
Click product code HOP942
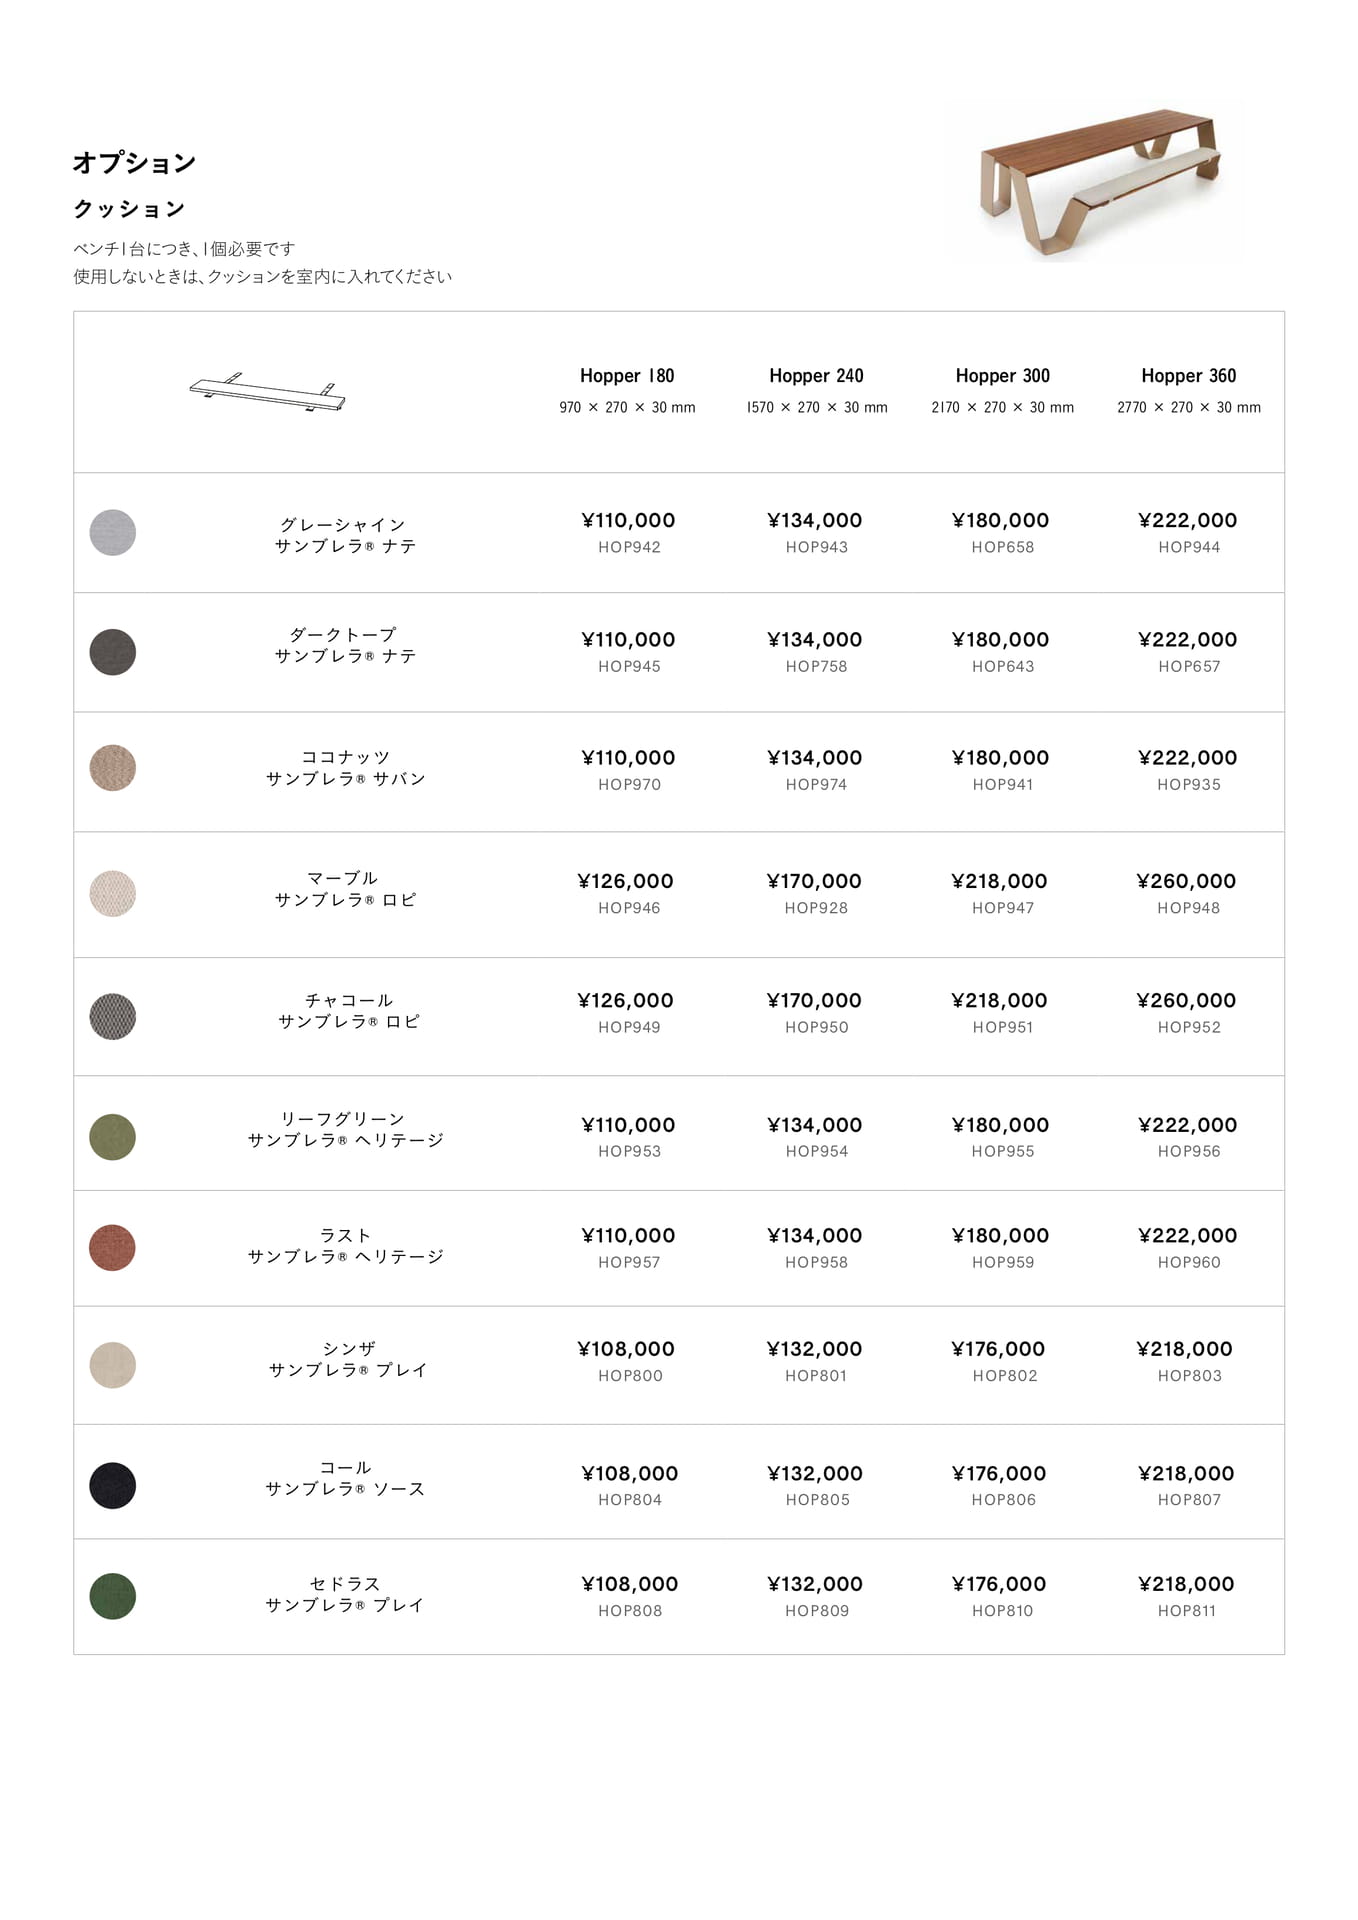point(629,547)
